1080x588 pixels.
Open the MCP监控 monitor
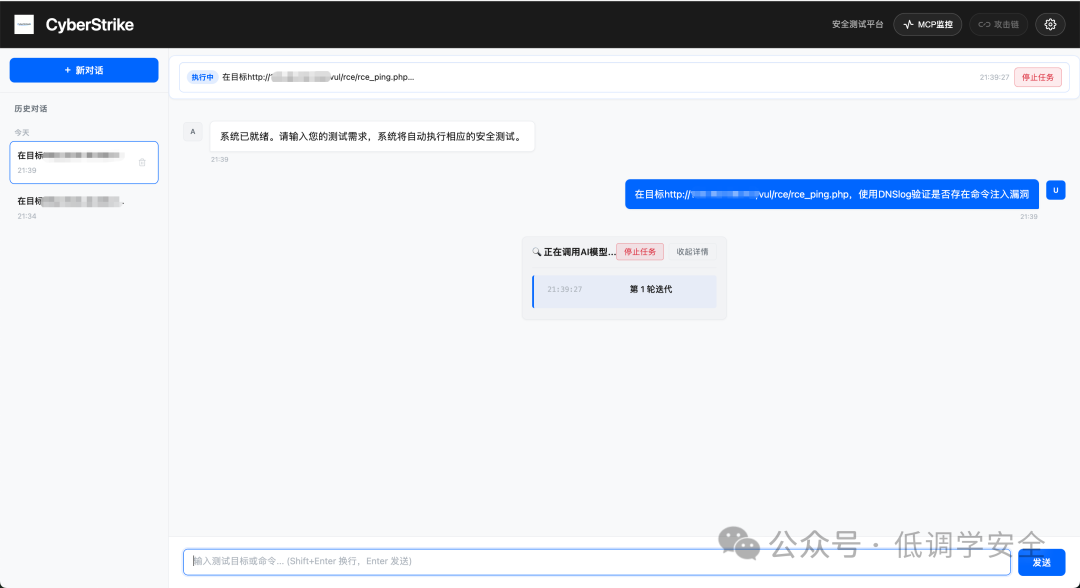tap(927, 25)
